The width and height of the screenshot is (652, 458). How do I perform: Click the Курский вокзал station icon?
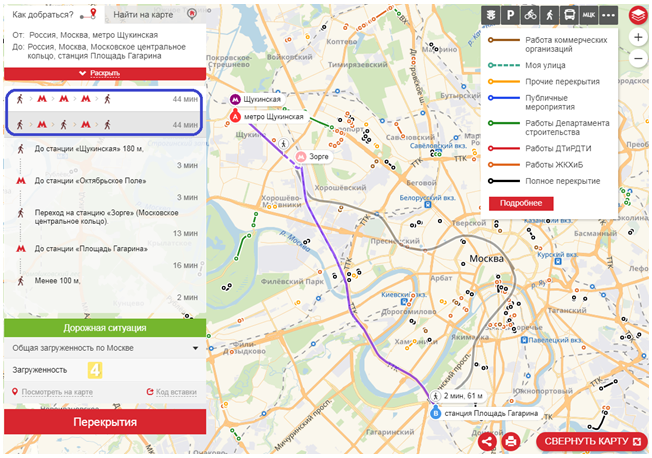pyautogui.click(x=558, y=261)
